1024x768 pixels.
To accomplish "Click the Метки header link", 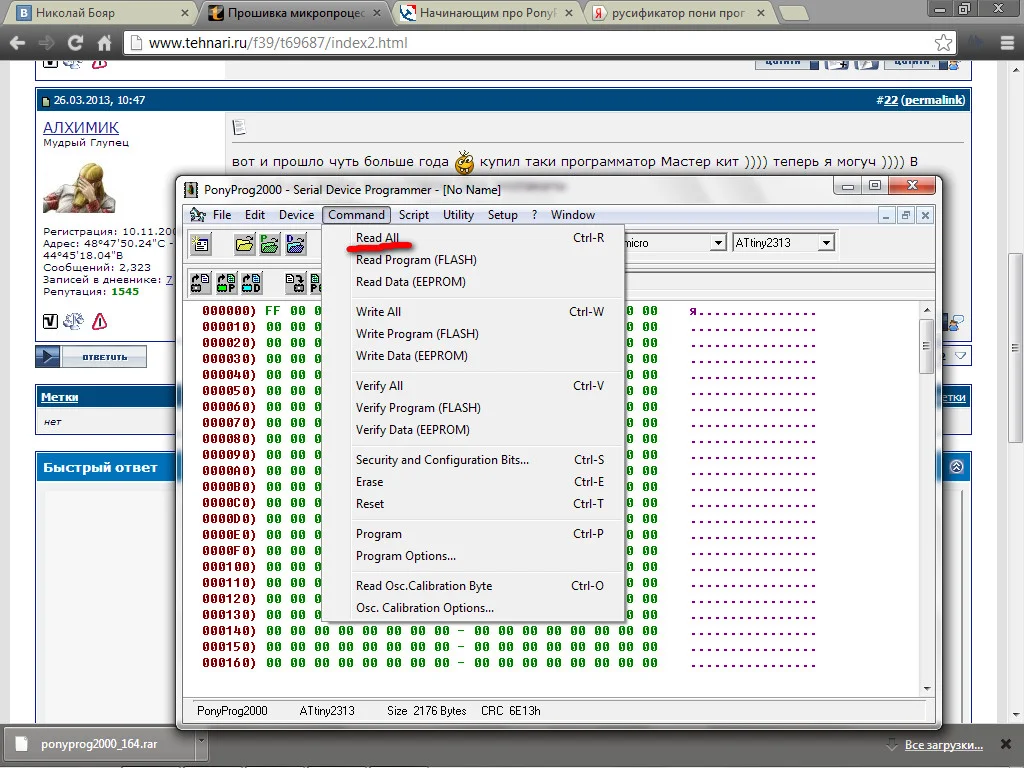I will (59, 397).
